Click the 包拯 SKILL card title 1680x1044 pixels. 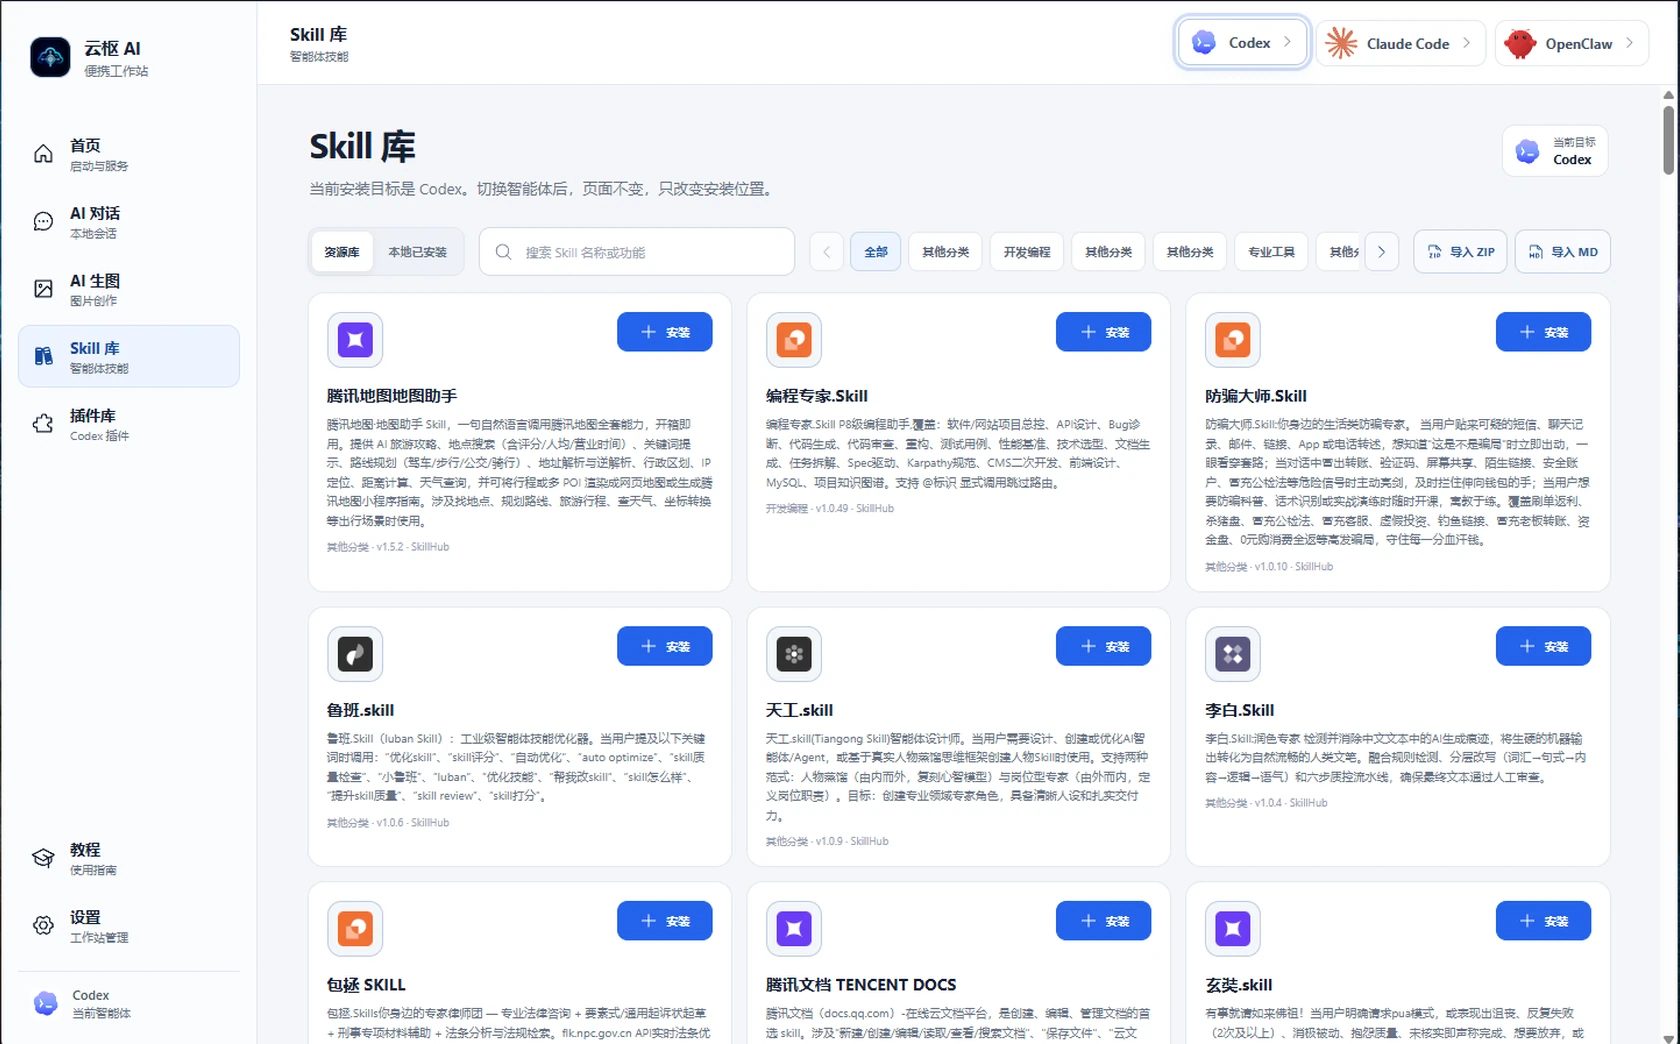coord(366,985)
